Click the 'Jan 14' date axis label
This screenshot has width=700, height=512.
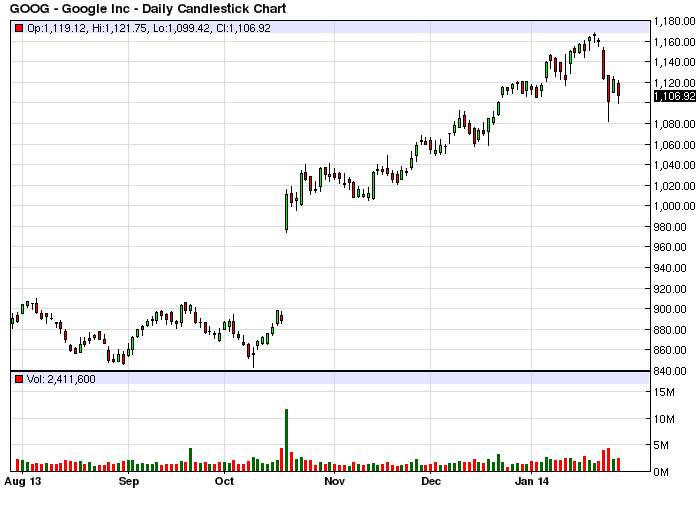(532, 482)
